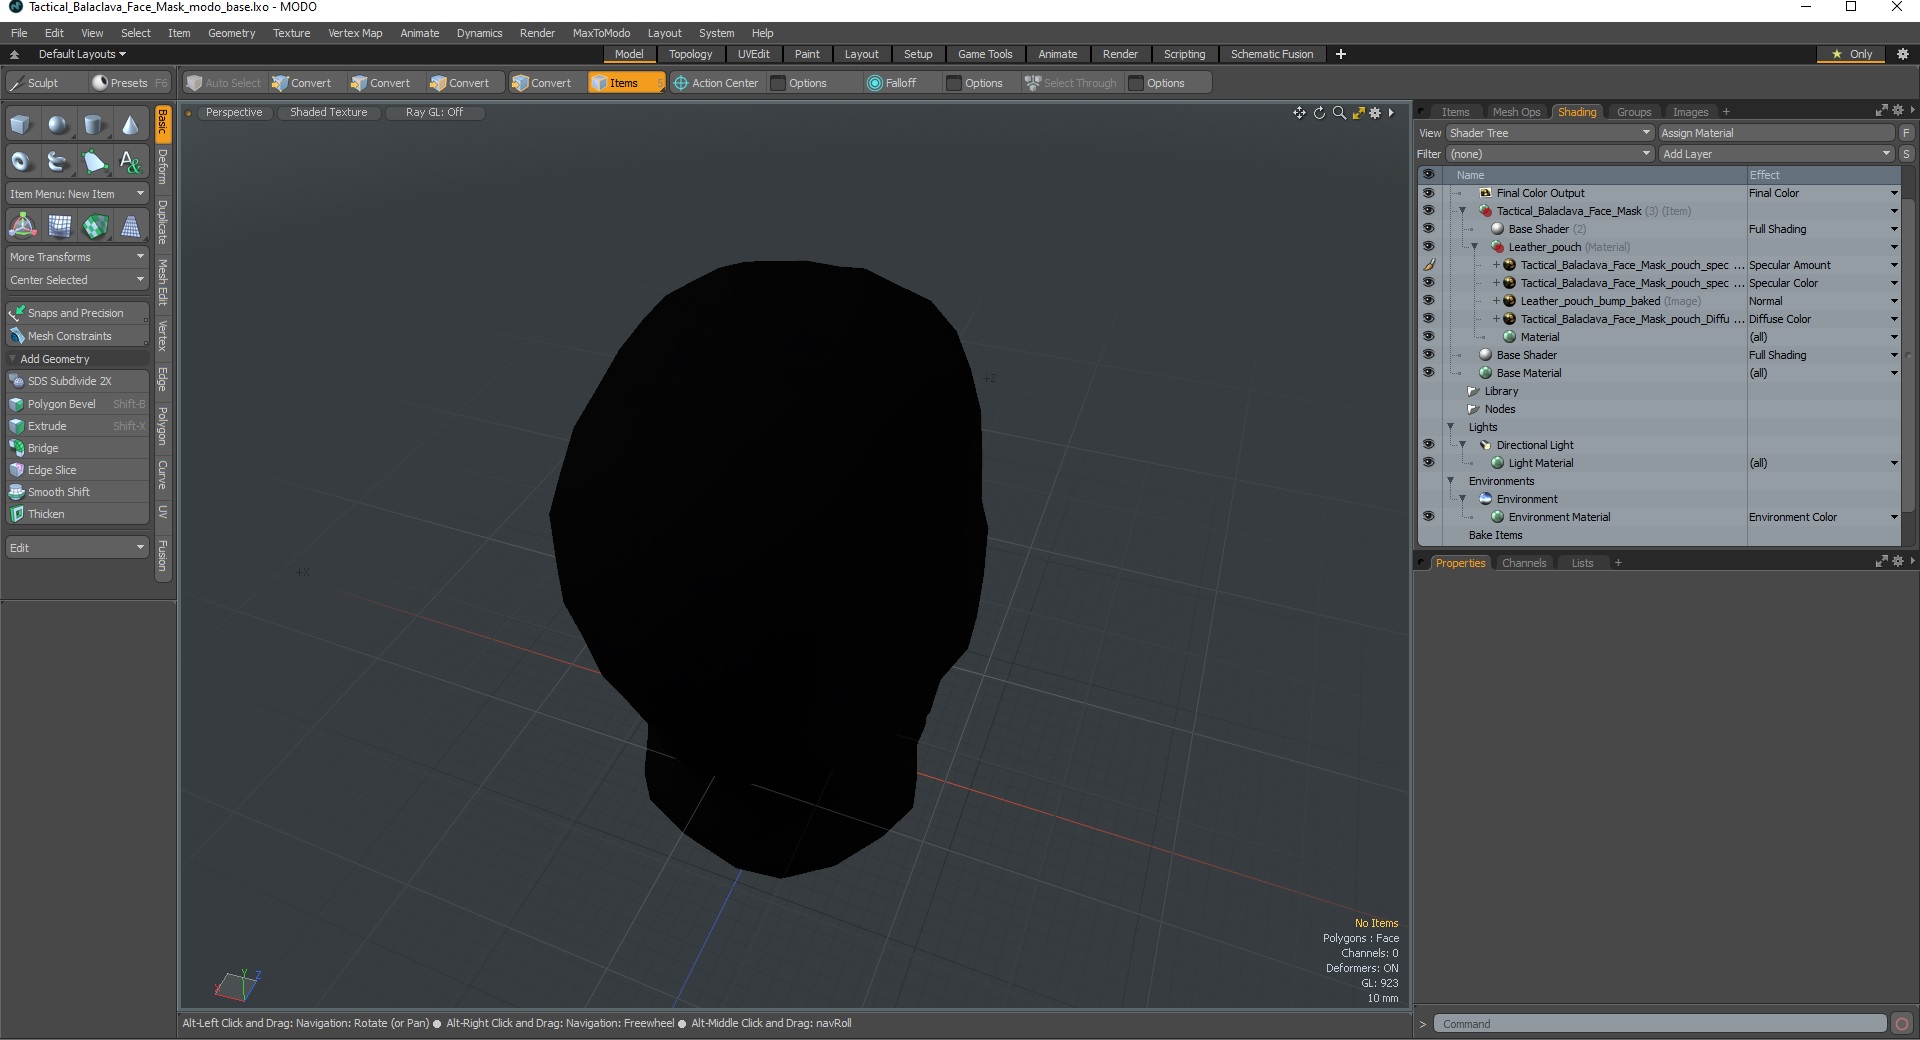Select the Cone primitive tool

pyautogui.click(x=130, y=125)
